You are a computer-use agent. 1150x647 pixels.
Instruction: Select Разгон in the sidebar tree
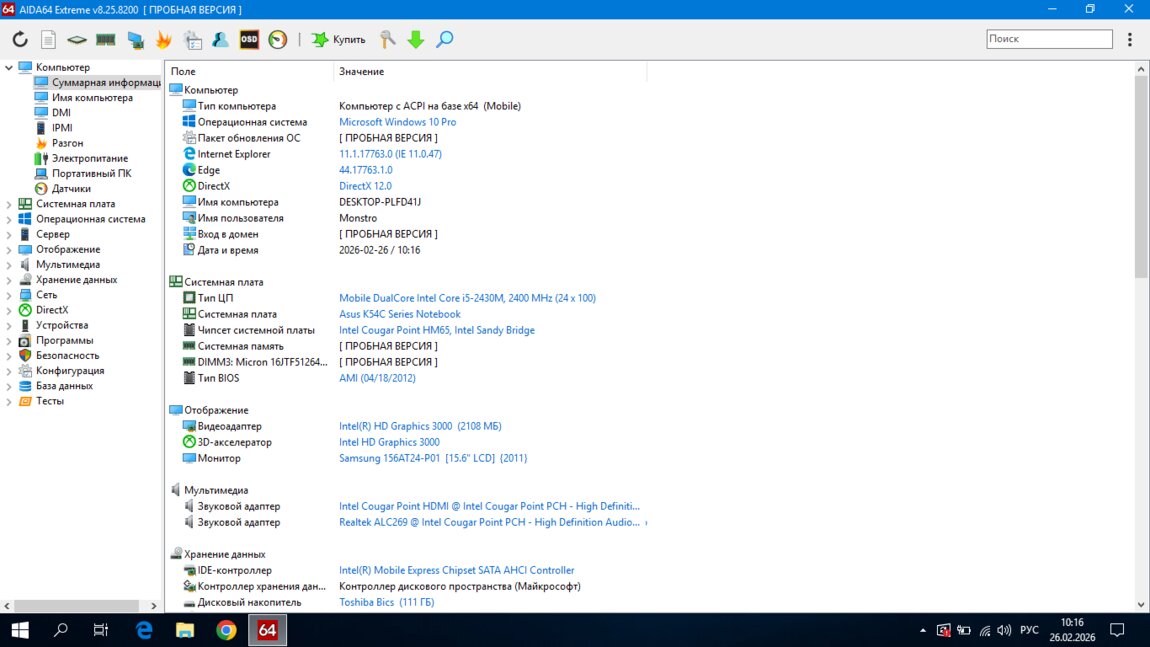click(67, 143)
